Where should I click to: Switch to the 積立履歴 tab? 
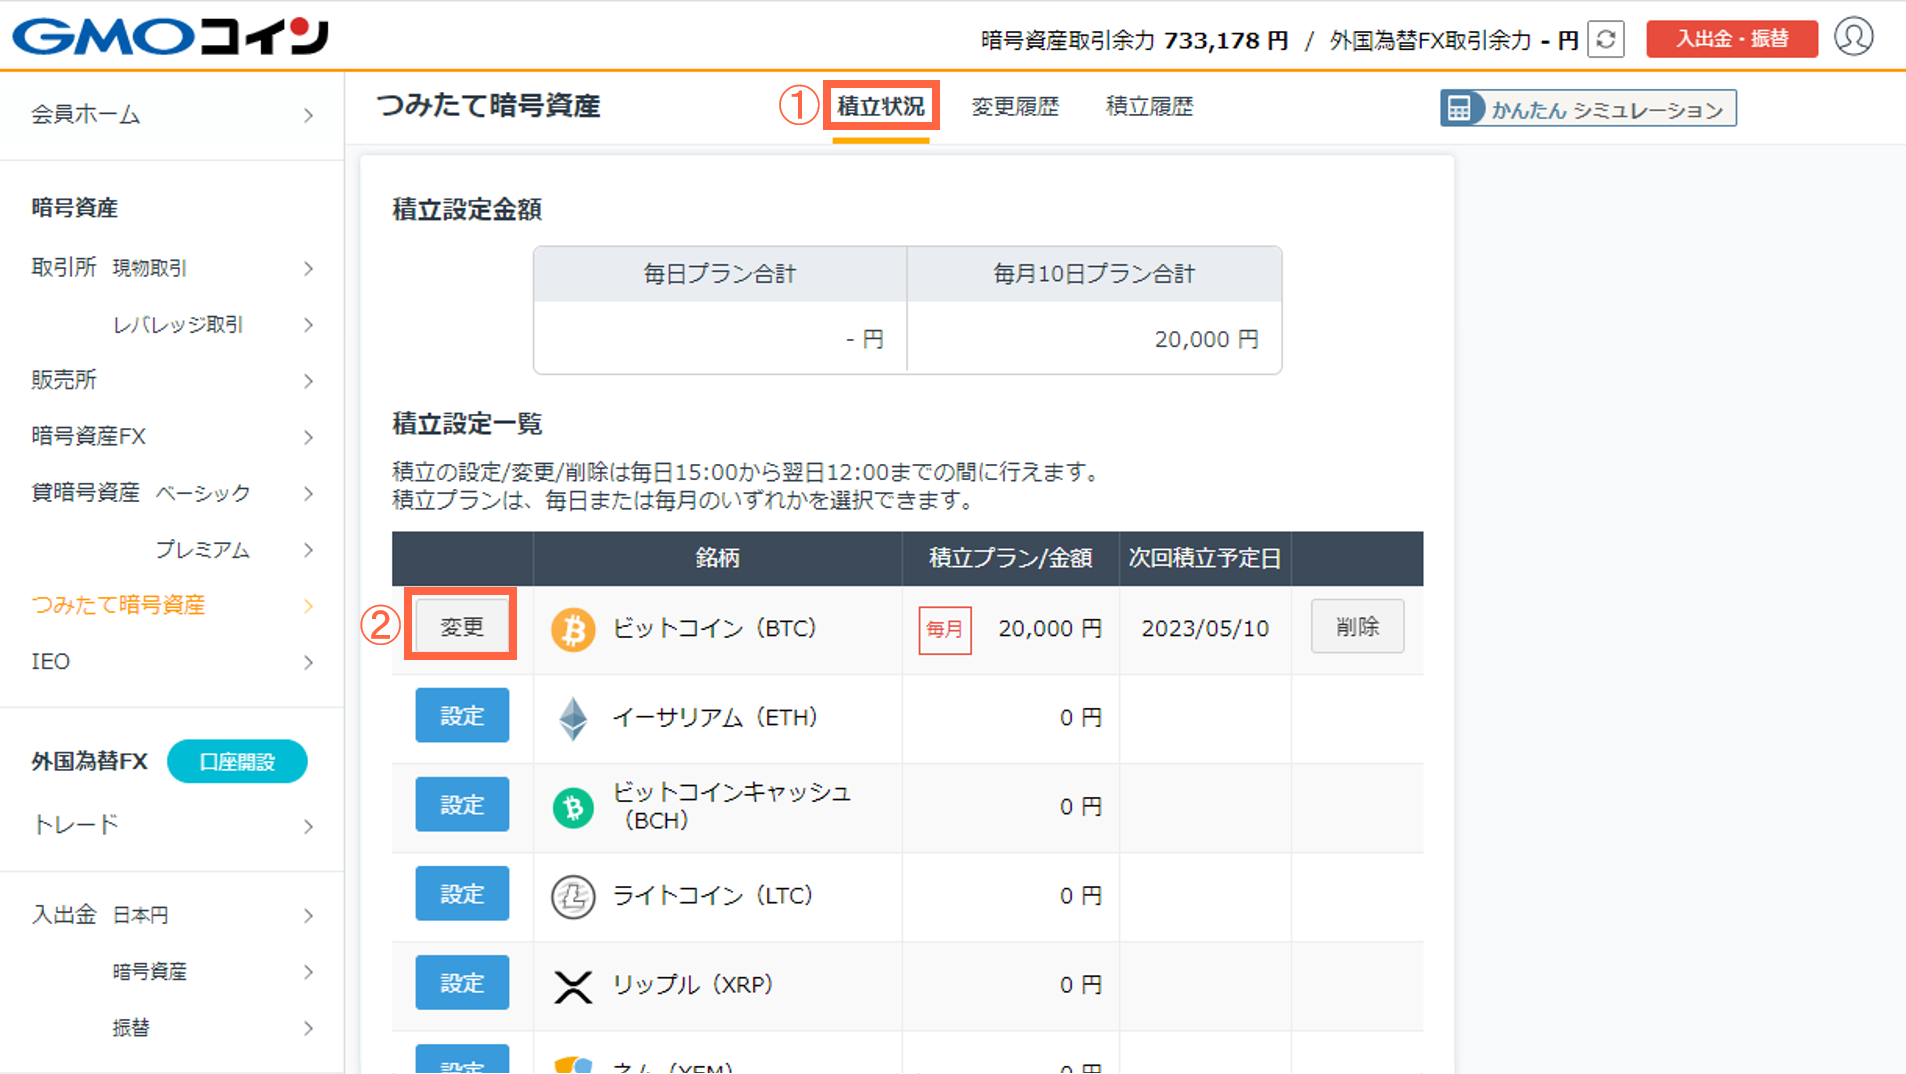coord(1148,106)
